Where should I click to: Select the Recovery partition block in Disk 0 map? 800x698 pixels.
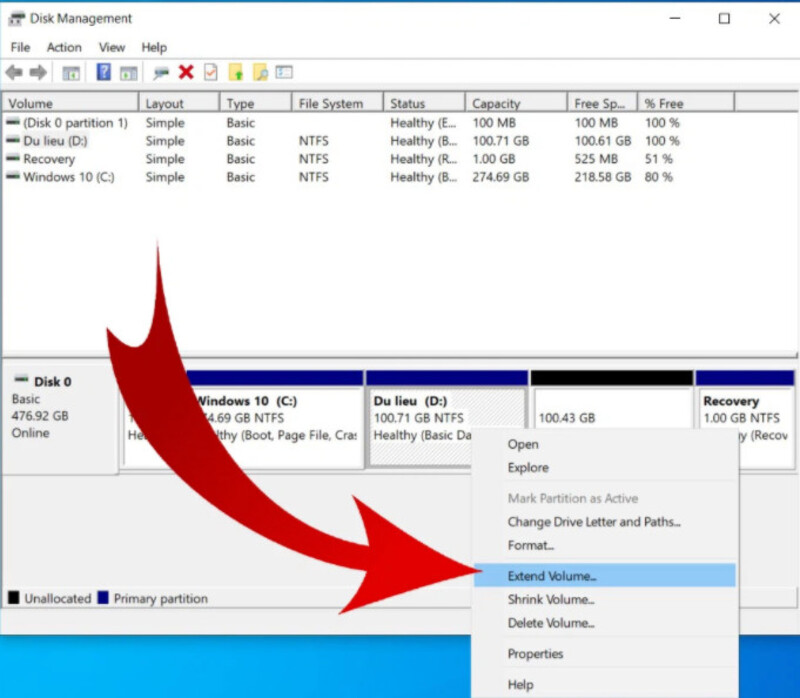tap(745, 418)
